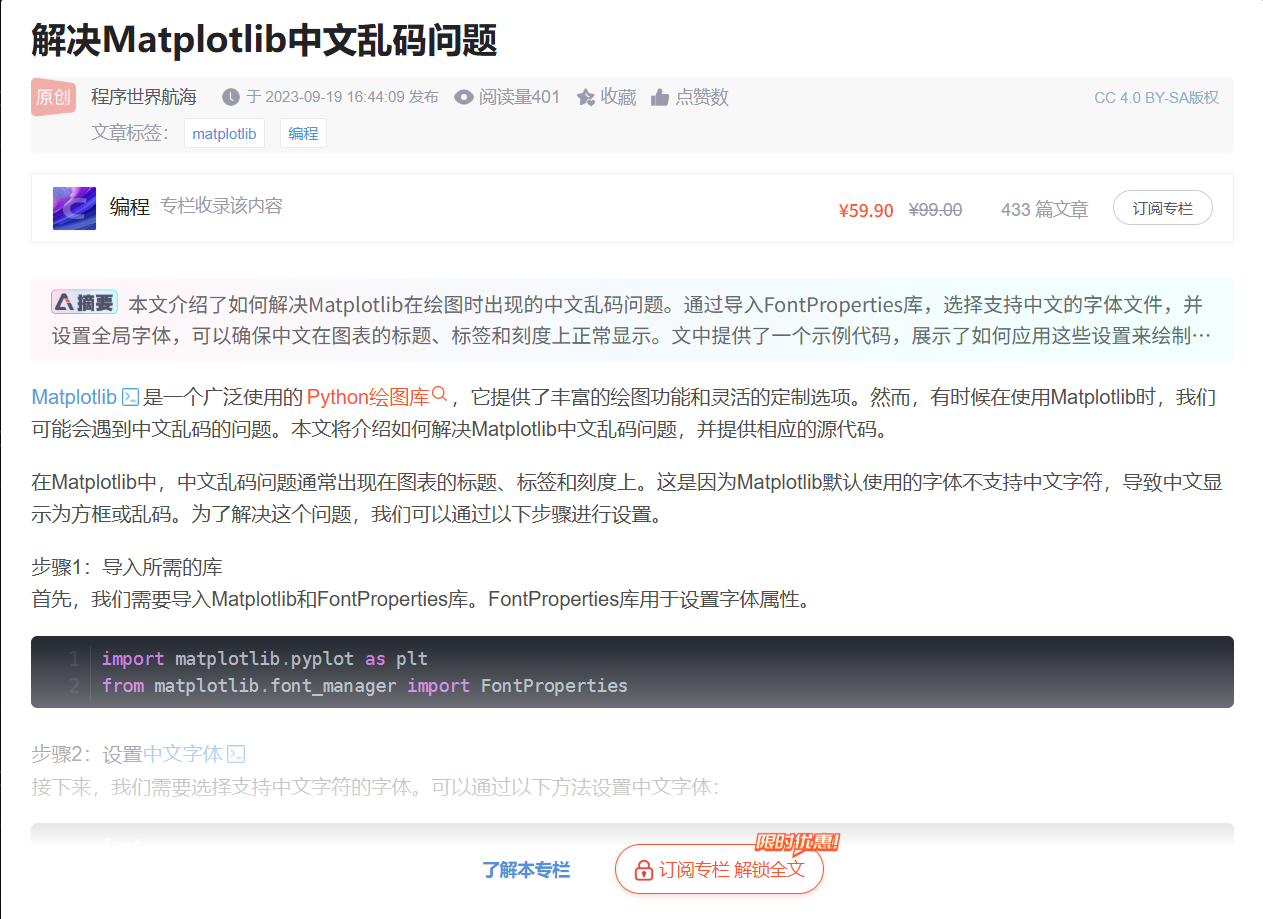Click the ¥99.00 original price text
The width and height of the screenshot is (1263, 919).
[x=935, y=210]
